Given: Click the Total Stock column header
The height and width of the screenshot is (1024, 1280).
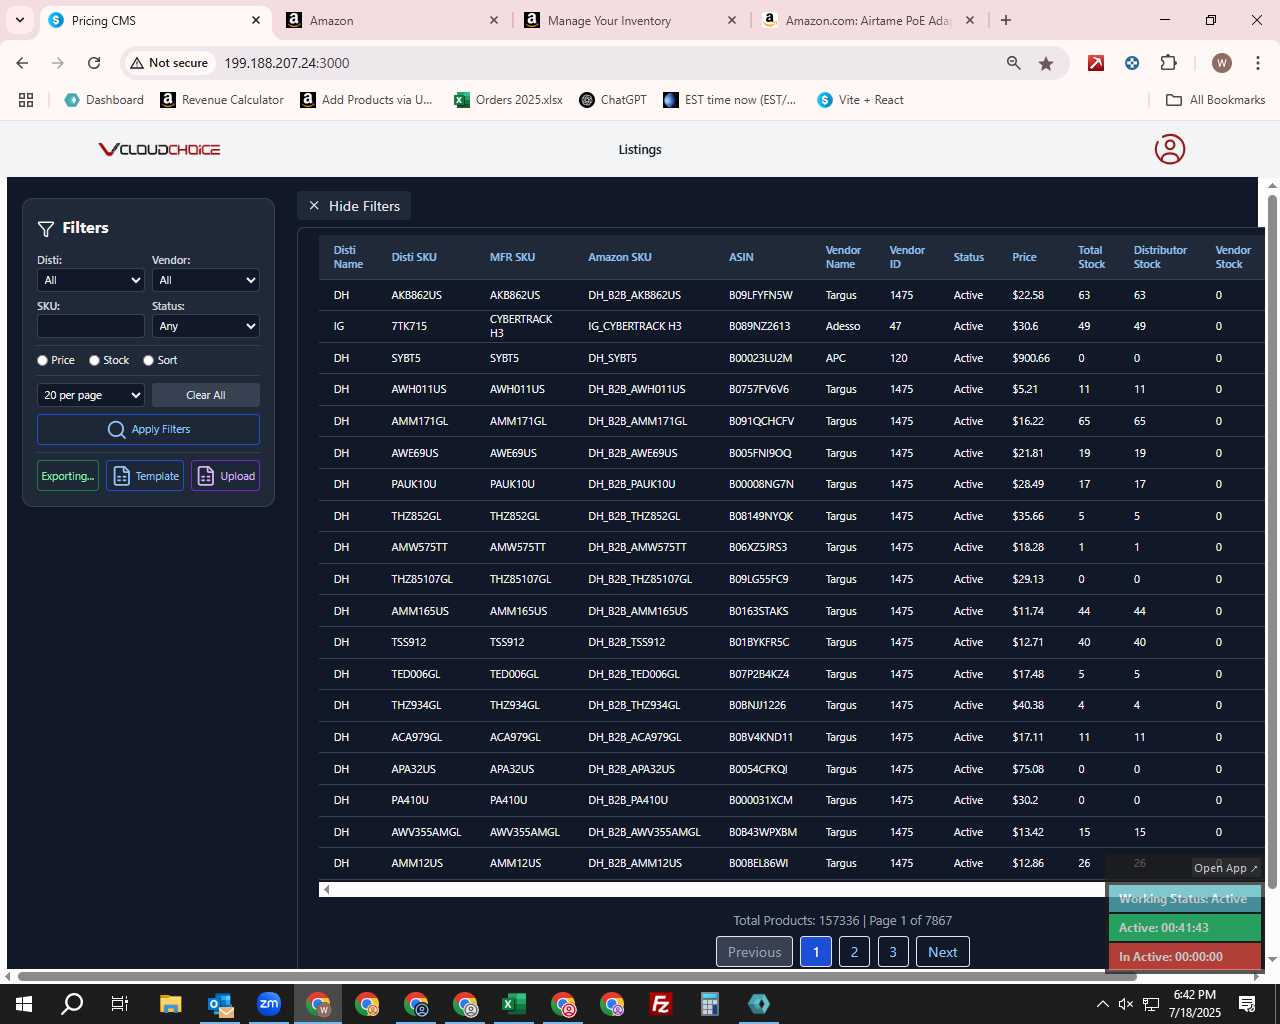Looking at the screenshot, I should coord(1091,257).
